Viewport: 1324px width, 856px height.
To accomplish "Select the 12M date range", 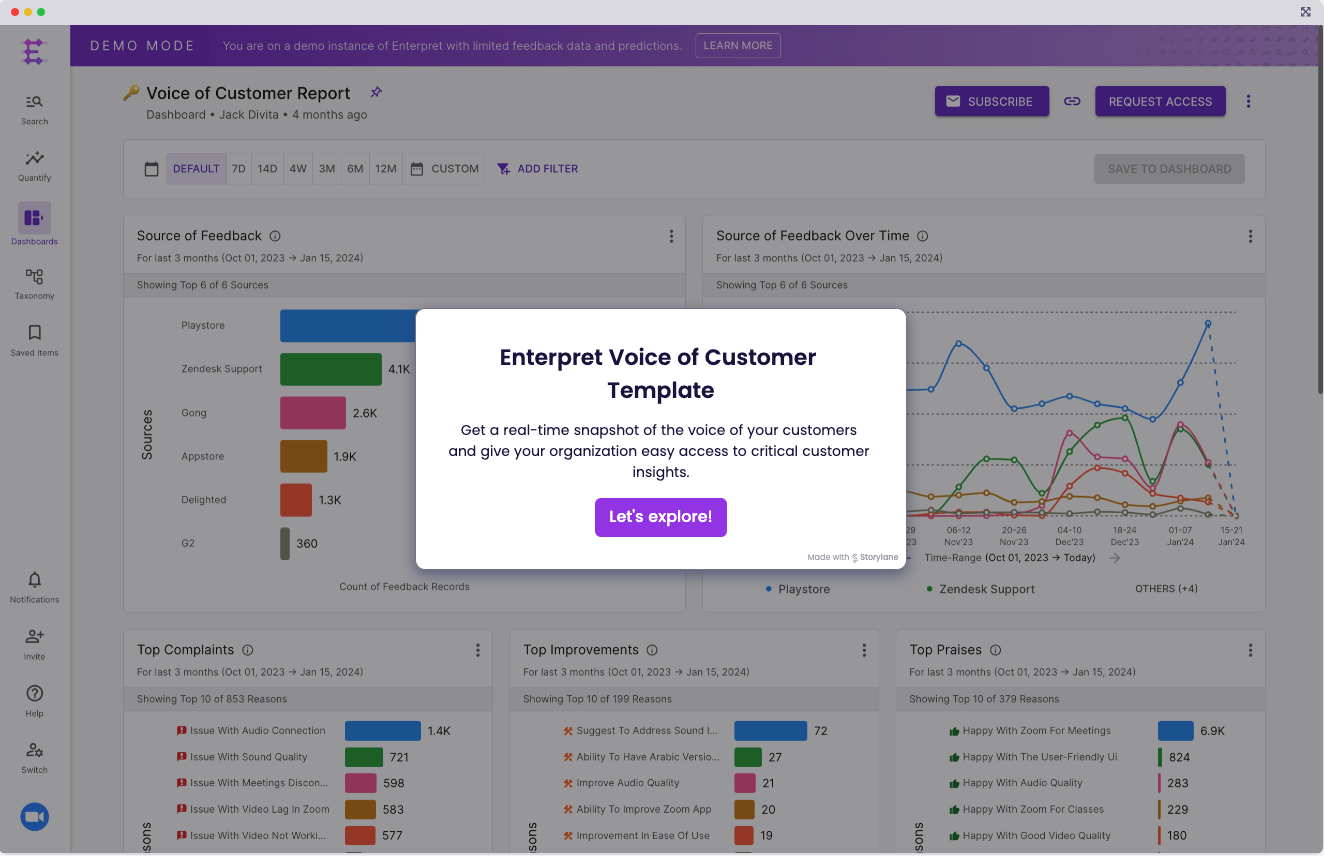I will [x=386, y=169].
